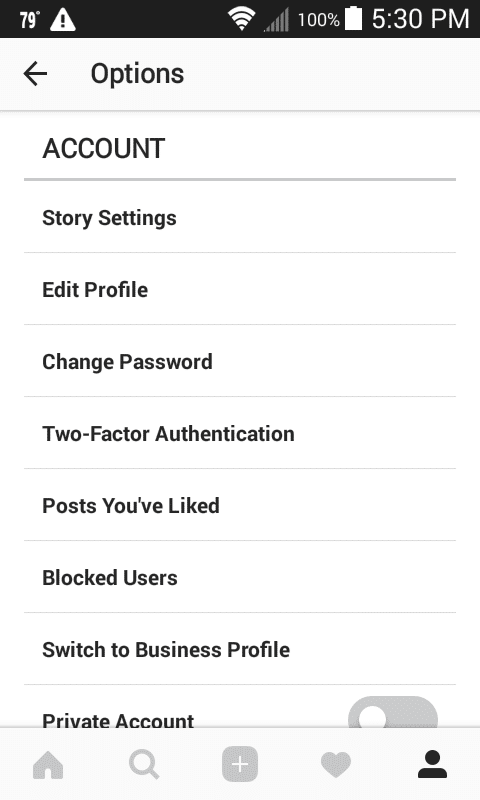The image size is (480, 800).
Task: Tap the ACCOUNT section header
Action: [x=104, y=148]
